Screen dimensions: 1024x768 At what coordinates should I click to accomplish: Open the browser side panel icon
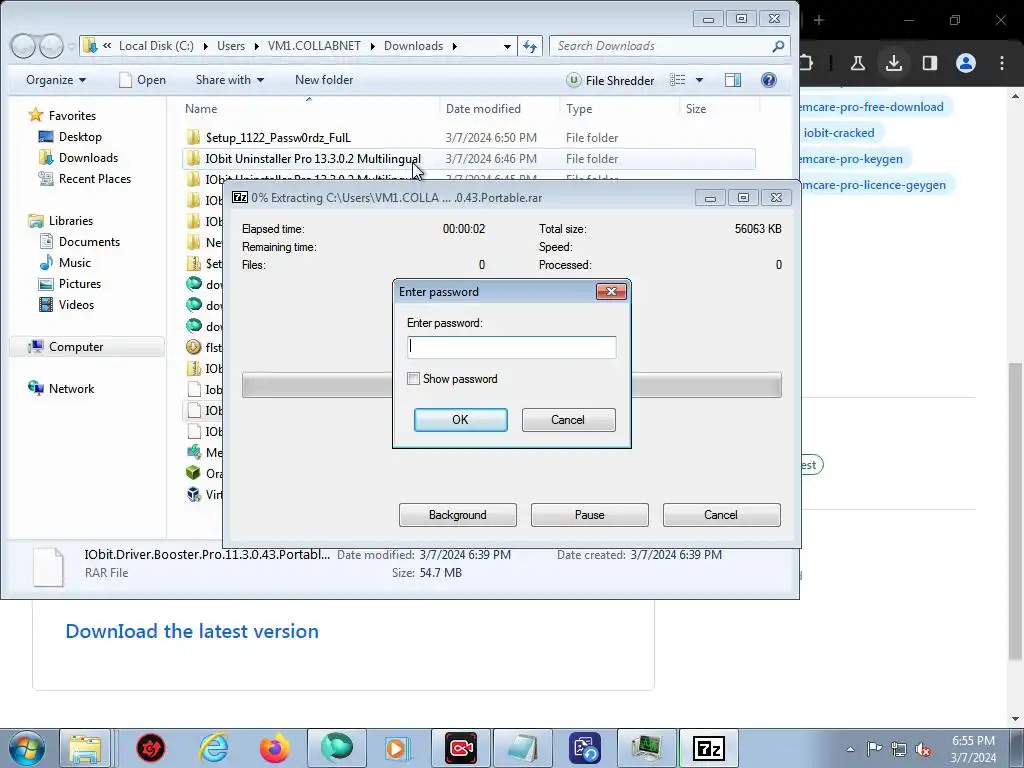(x=929, y=63)
